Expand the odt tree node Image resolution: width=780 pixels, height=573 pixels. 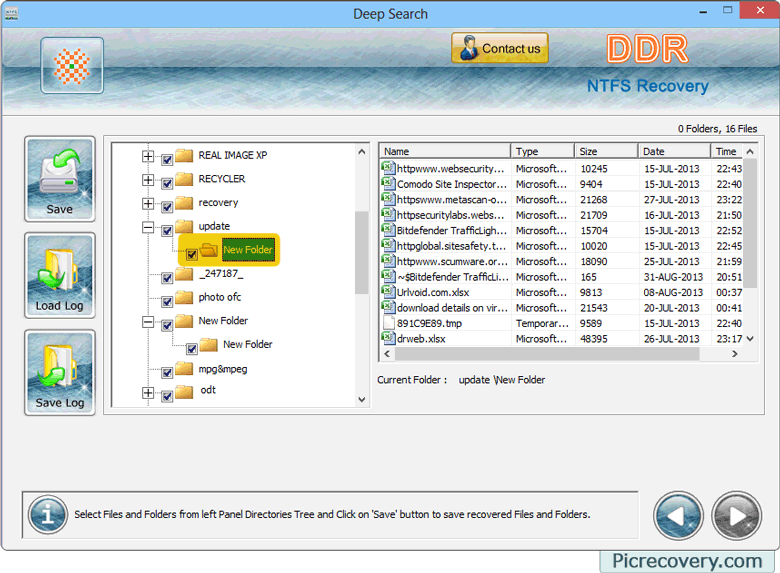coord(148,393)
